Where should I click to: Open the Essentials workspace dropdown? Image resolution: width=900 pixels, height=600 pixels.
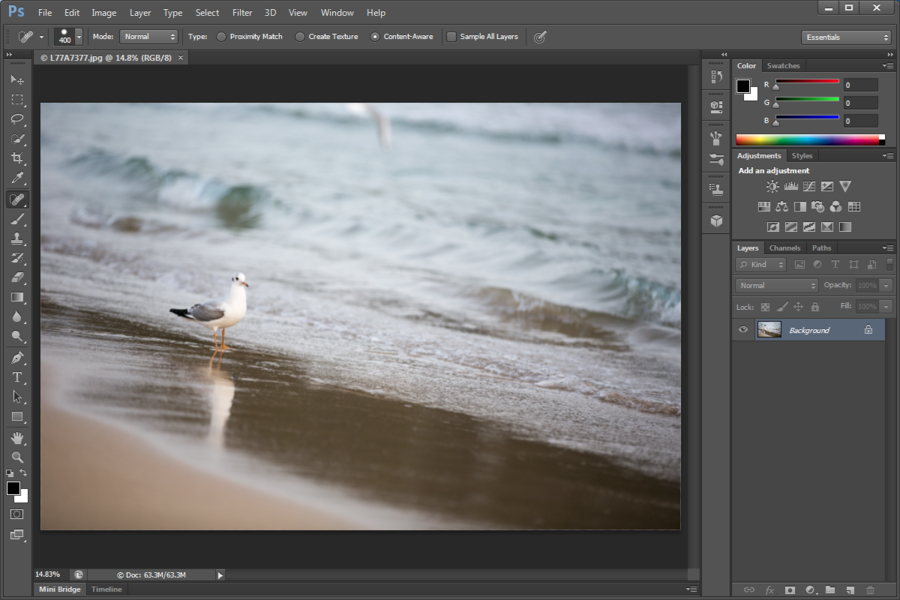tap(846, 37)
